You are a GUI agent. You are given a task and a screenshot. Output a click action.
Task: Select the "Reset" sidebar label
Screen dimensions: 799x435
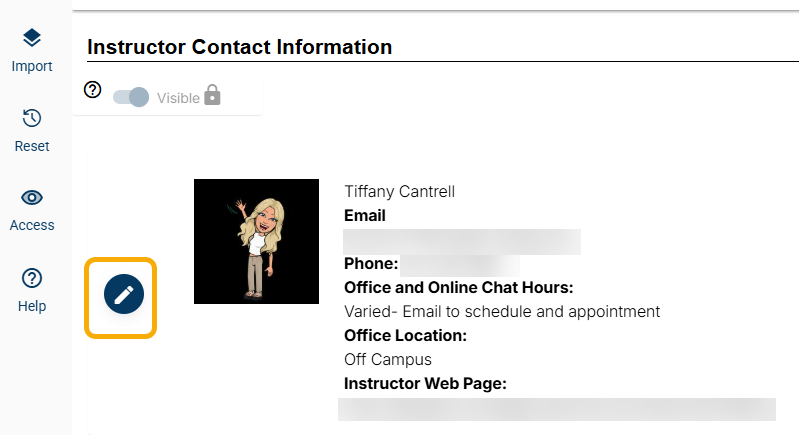(x=32, y=146)
